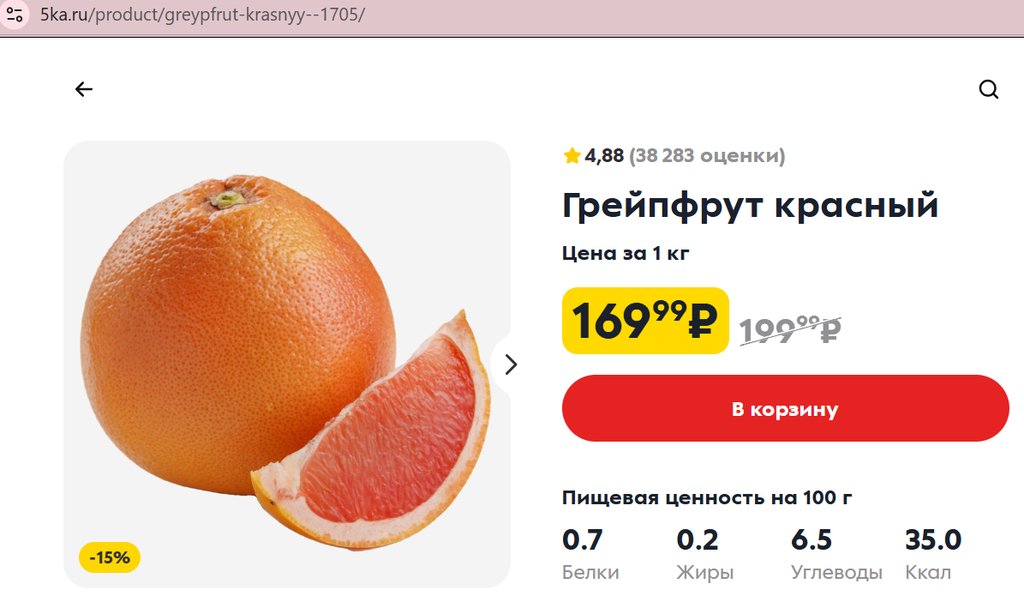Click the "Пищевая ценность на 100 г" heading

click(706, 497)
